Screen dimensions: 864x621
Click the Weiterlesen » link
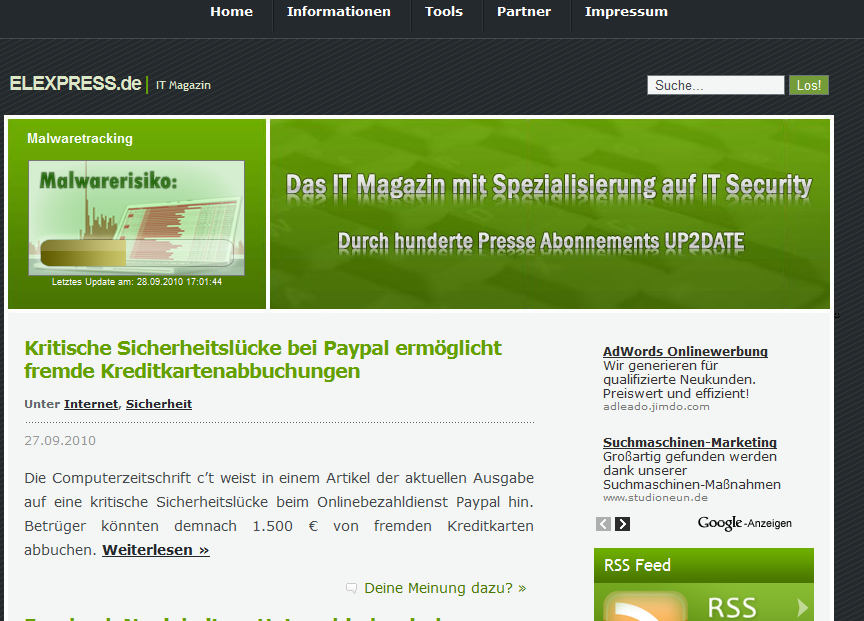(x=155, y=550)
